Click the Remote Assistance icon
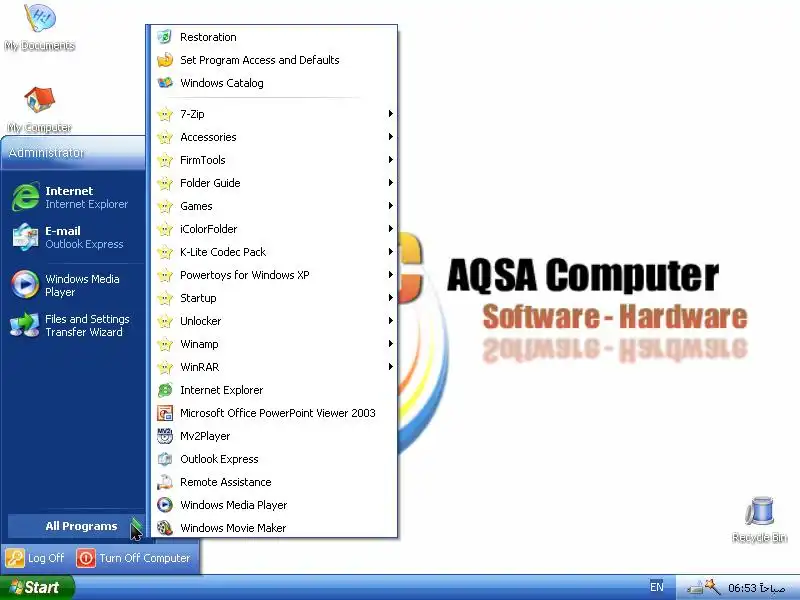The image size is (800, 600). click(165, 482)
